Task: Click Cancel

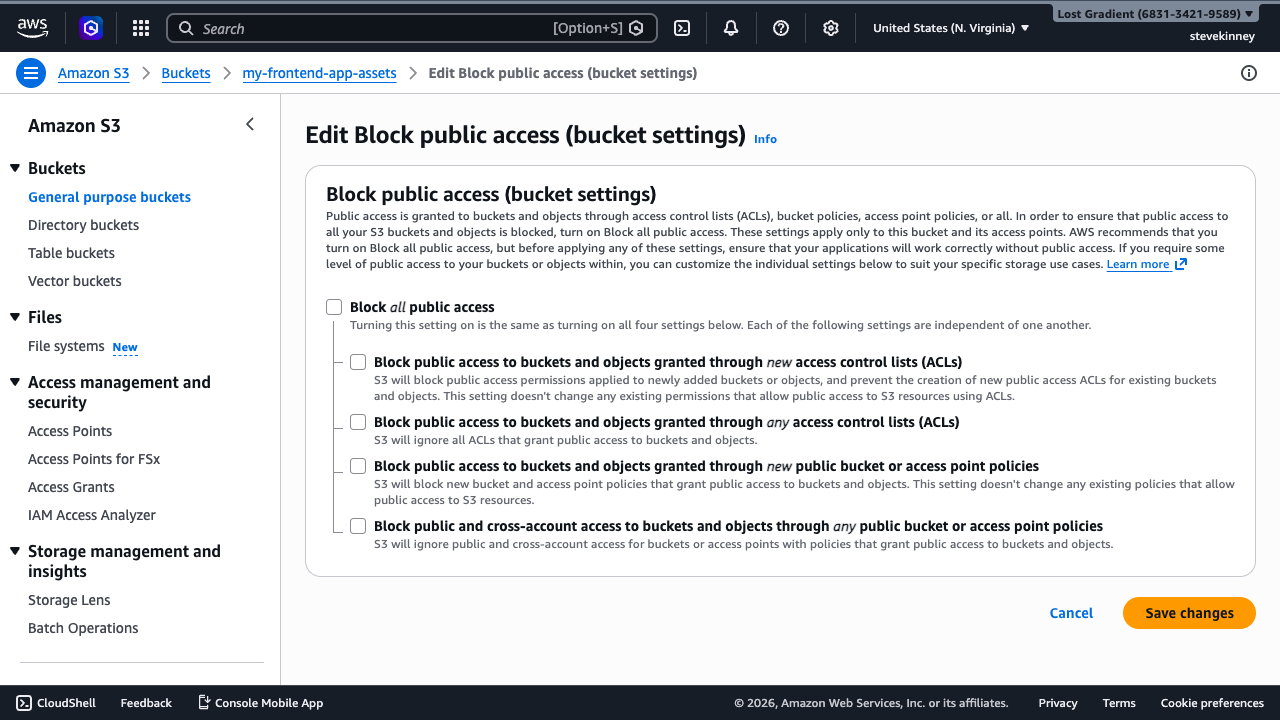Action: coord(1071,613)
